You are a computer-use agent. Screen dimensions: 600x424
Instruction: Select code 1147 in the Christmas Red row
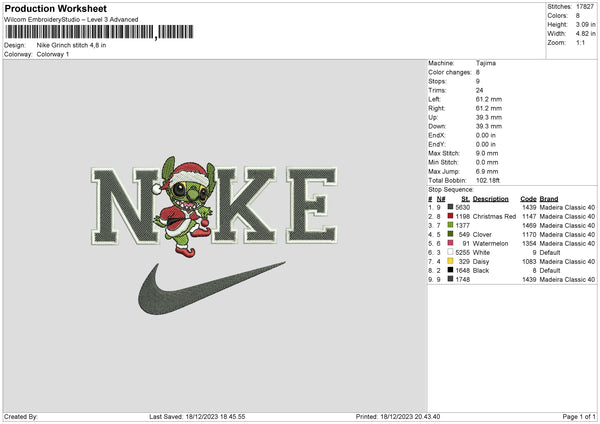click(530, 217)
